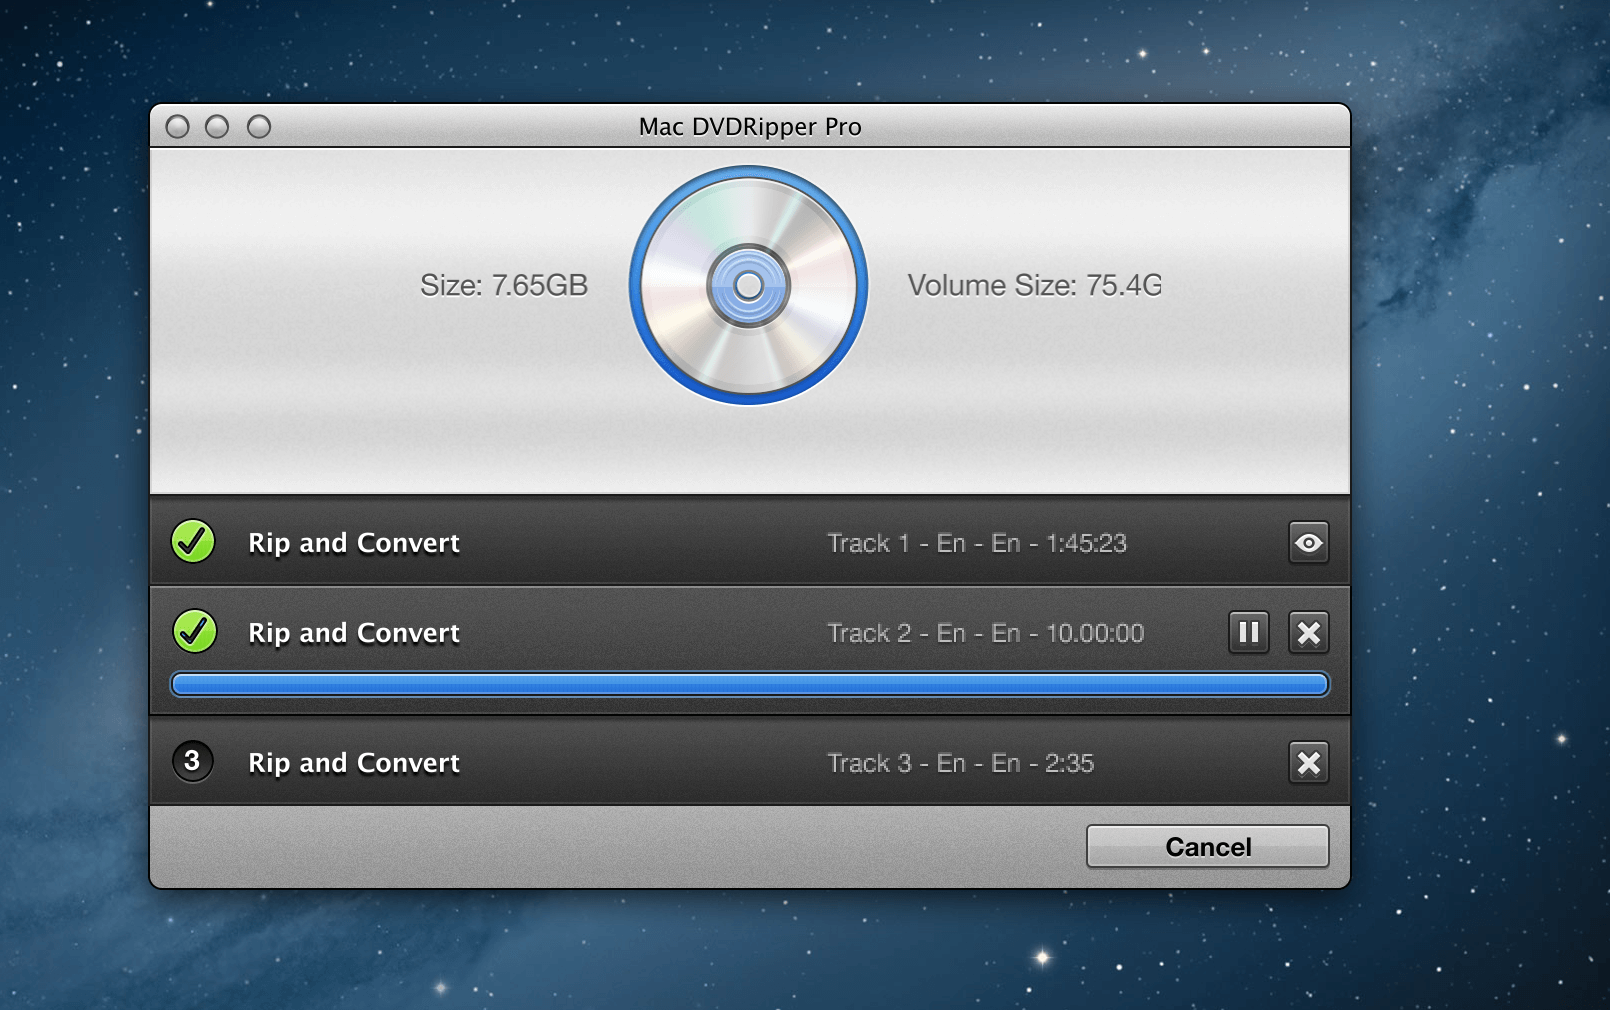The height and width of the screenshot is (1010, 1610).
Task: Click 'Rip and Convert' label on Track 1 row
Action: [x=354, y=543]
